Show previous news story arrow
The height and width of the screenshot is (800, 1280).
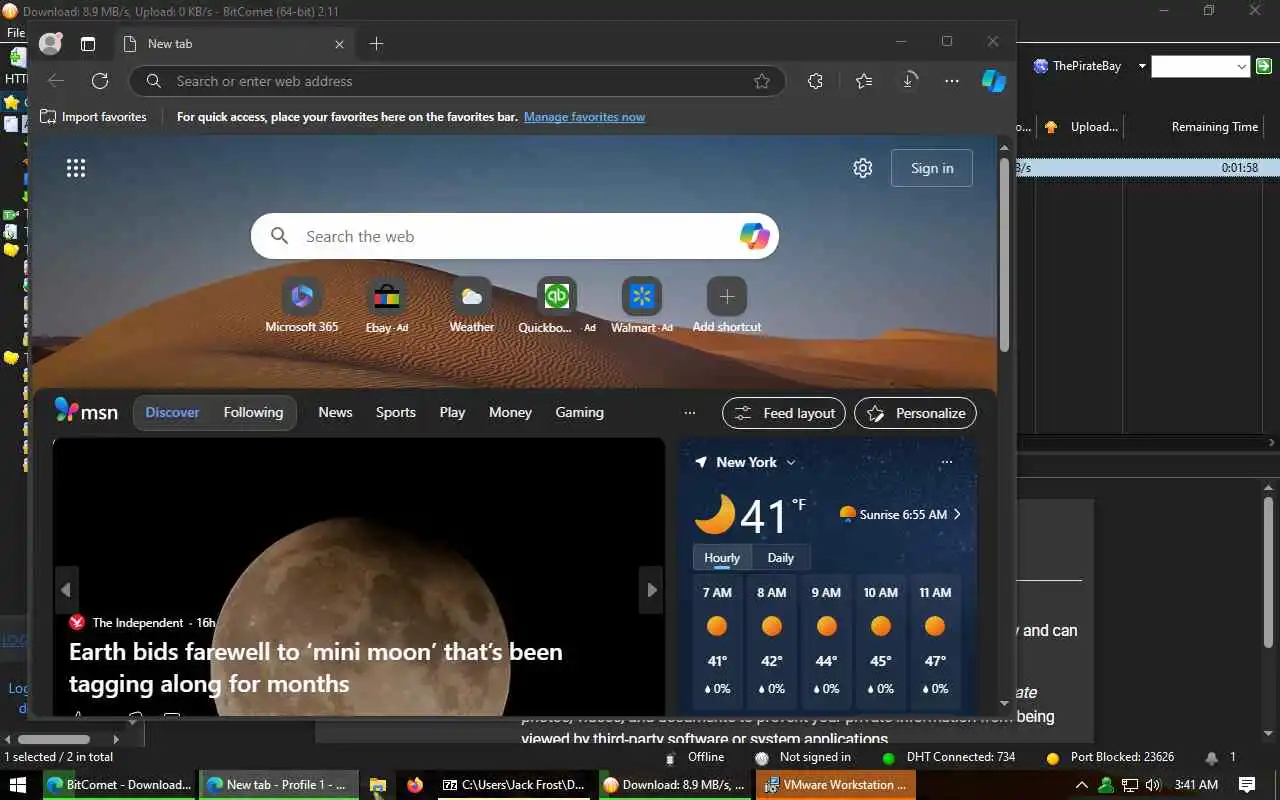tap(66, 590)
